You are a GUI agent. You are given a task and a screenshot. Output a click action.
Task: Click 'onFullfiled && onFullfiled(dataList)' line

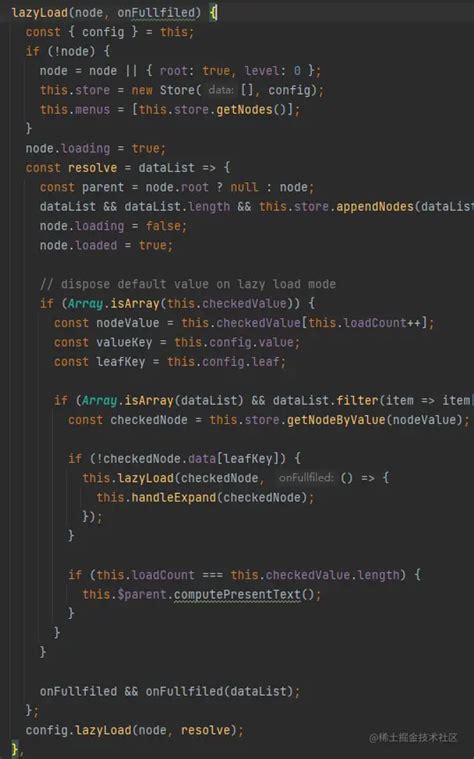[x=170, y=691]
